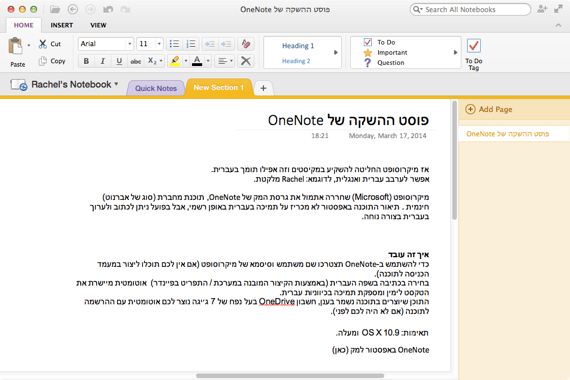The width and height of the screenshot is (570, 380).
Task: Delete with the X icon
Action: click(246, 61)
